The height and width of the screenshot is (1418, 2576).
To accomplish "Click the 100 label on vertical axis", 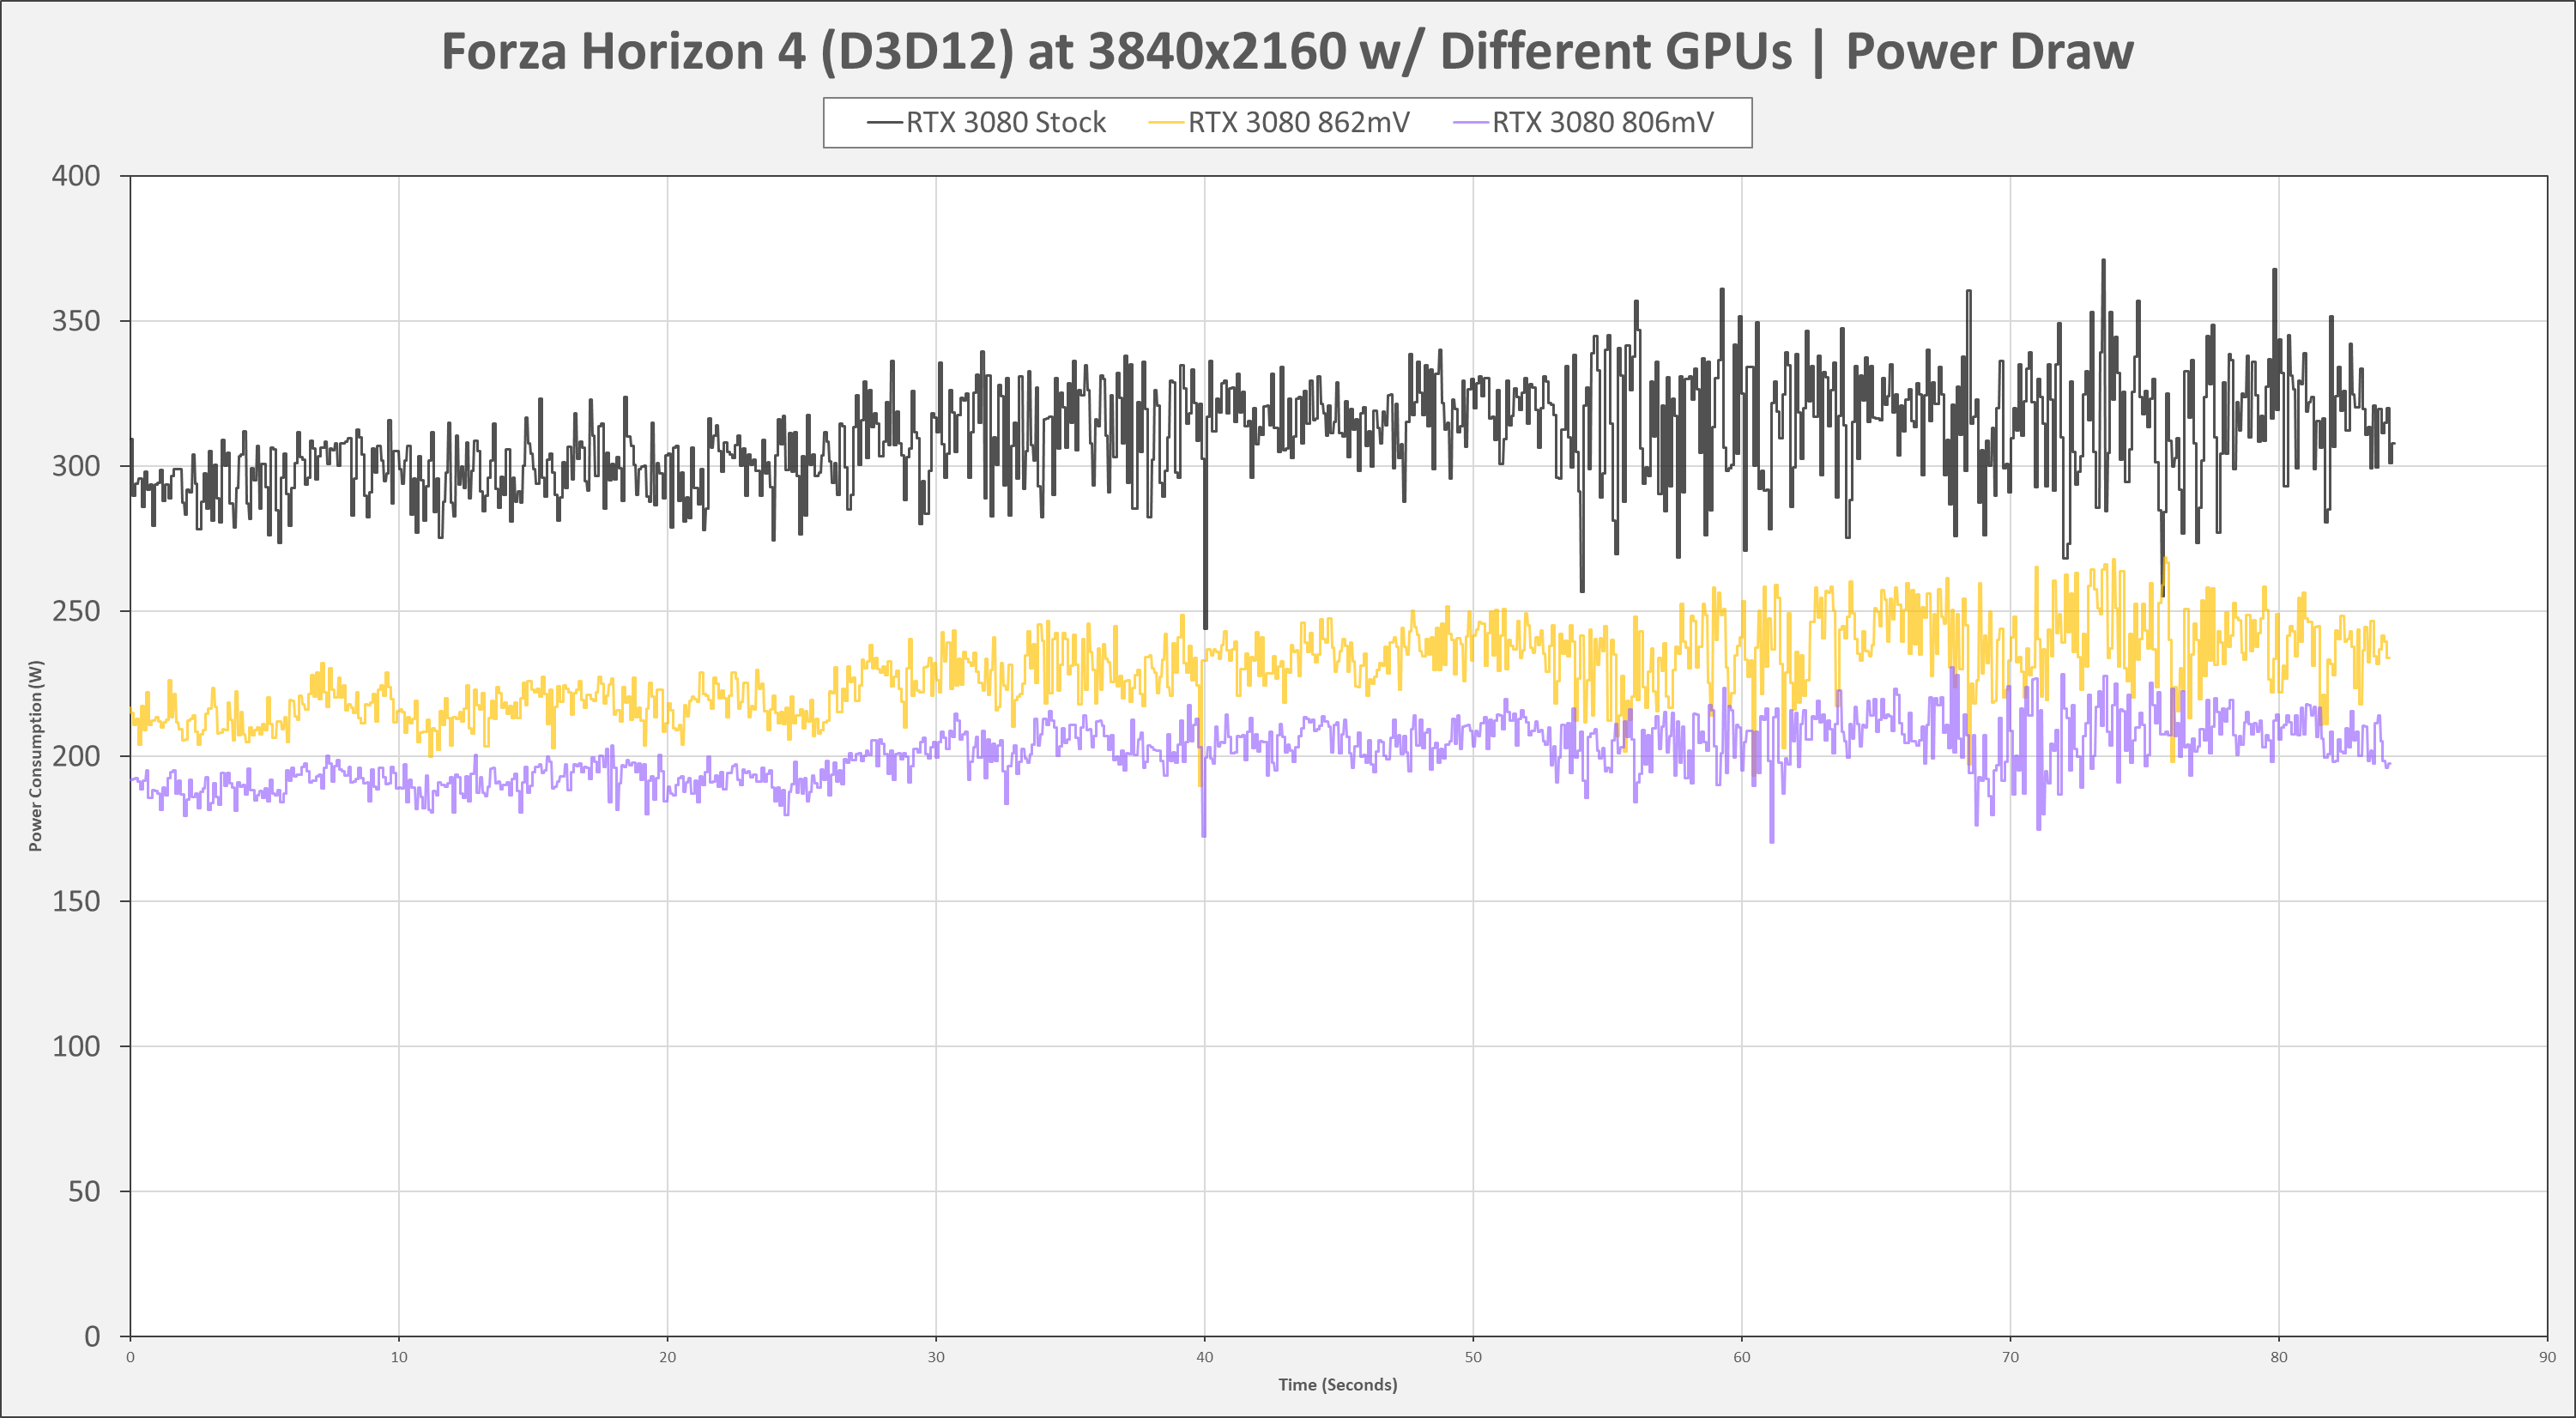I will point(76,1046).
